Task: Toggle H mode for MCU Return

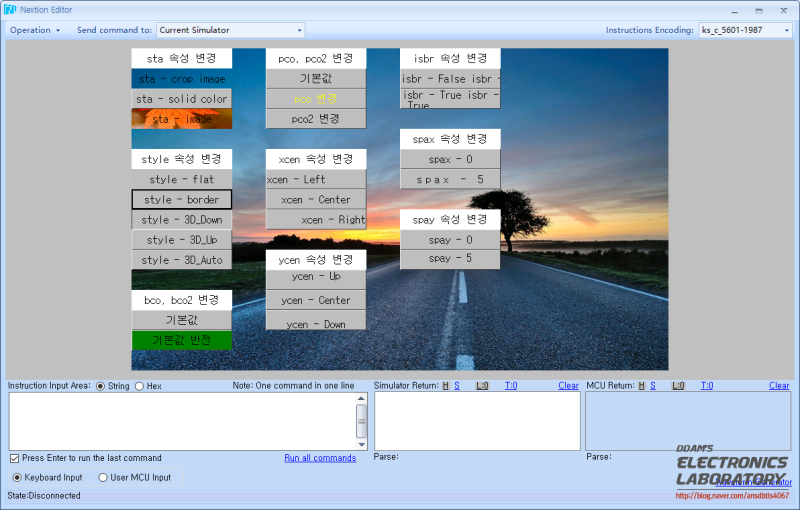Action: pyautogui.click(x=641, y=386)
